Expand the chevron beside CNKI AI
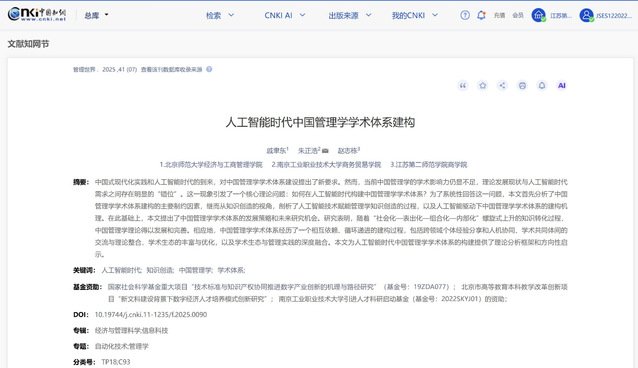638x368 pixels. (x=302, y=15)
